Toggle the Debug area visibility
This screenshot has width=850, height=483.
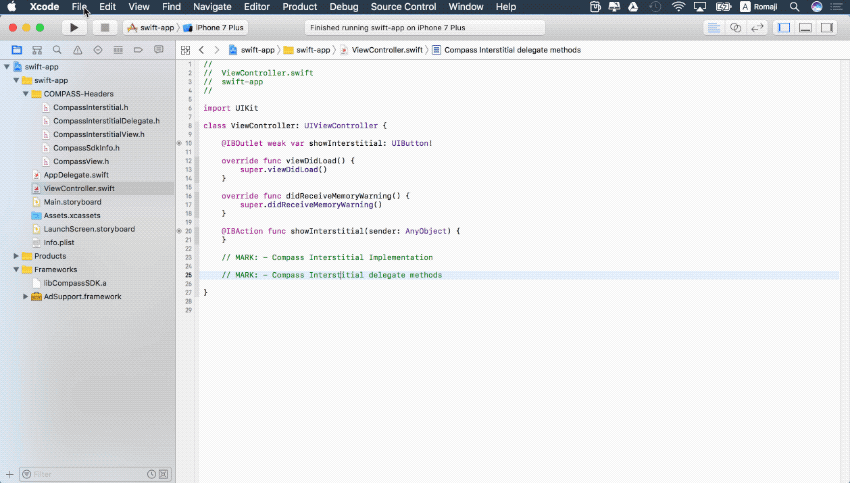(806, 28)
